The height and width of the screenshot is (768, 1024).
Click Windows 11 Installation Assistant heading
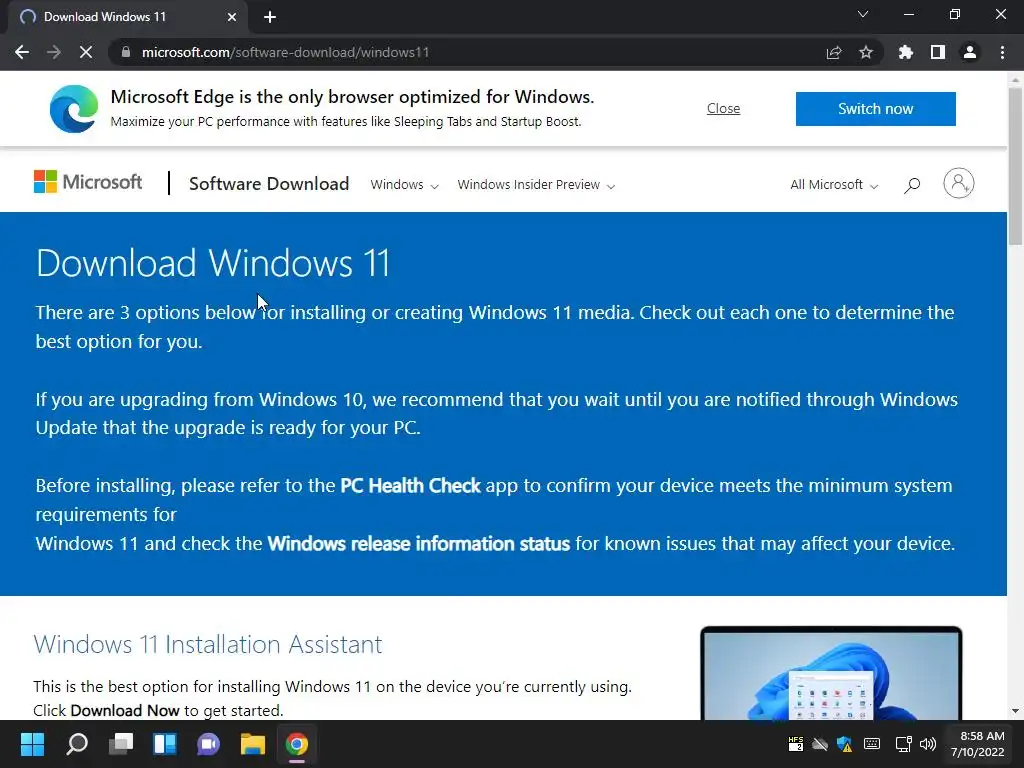pos(208,645)
